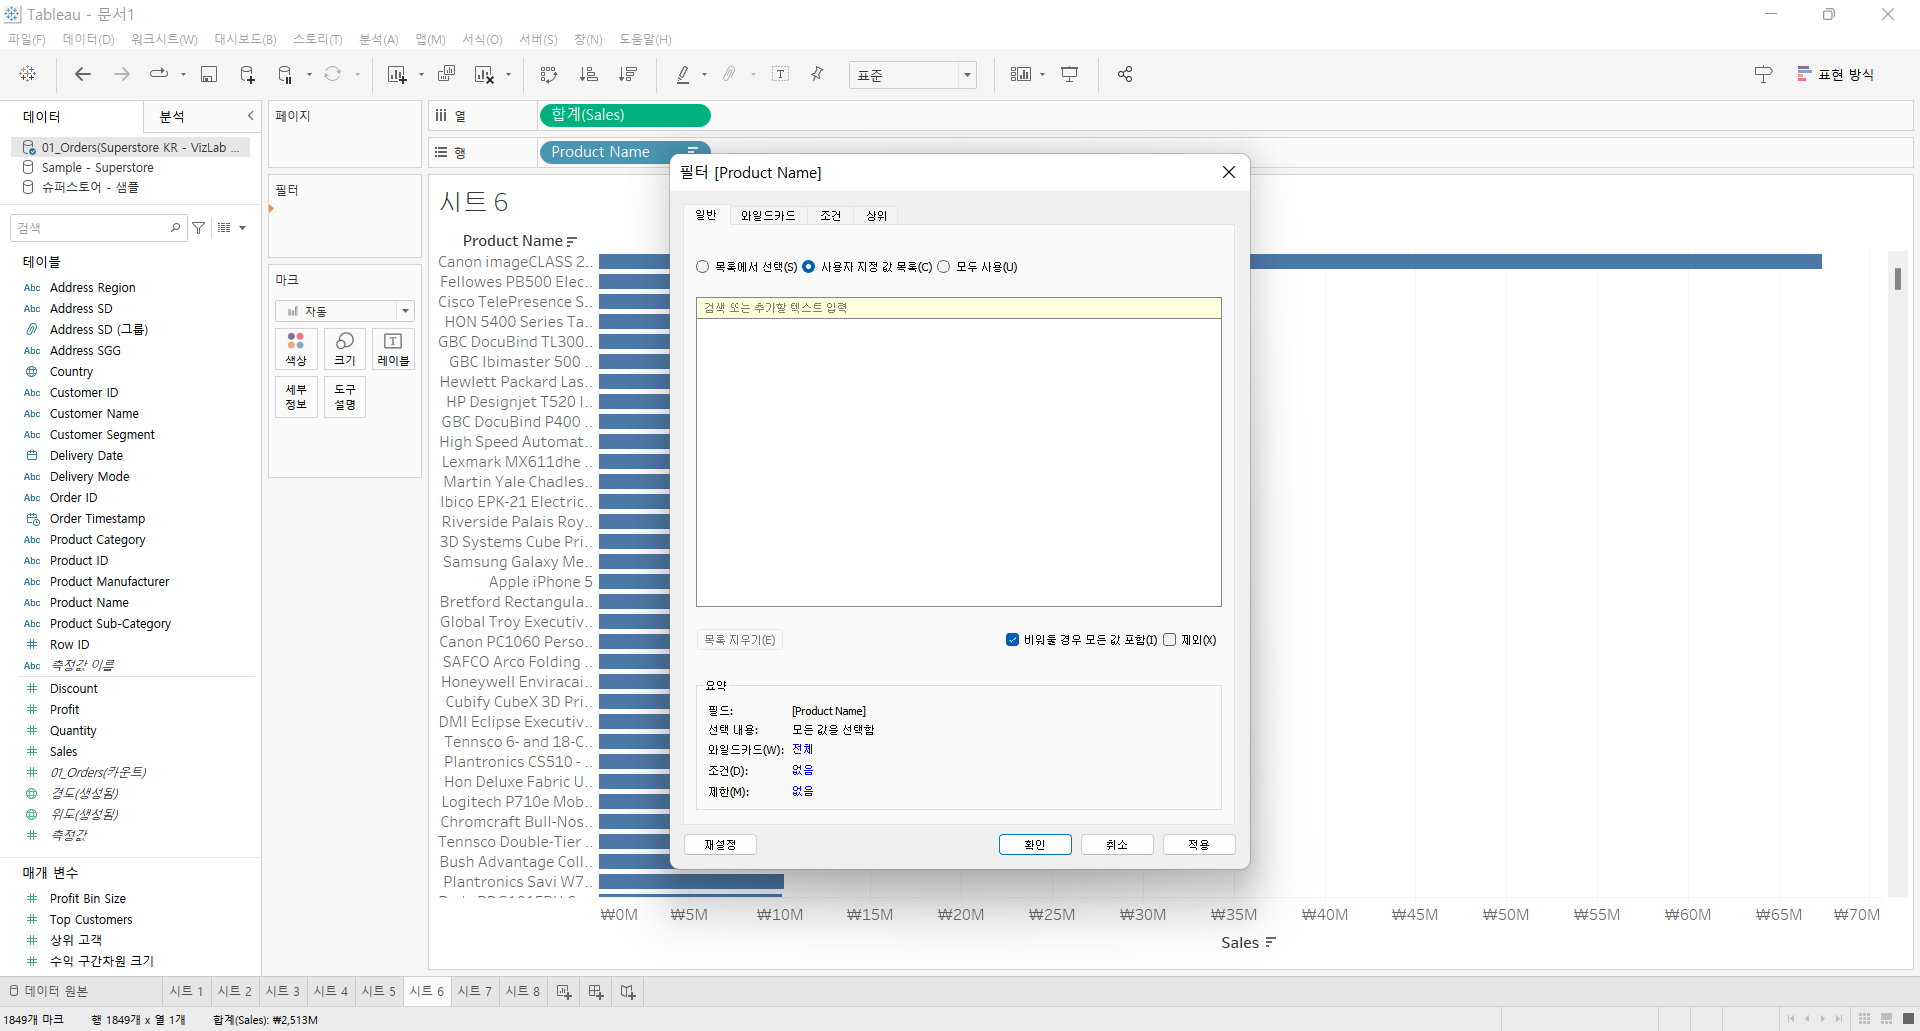Click the filter fields icon in data pane
The width and height of the screenshot is (1920, 1031).
point(199,228)
